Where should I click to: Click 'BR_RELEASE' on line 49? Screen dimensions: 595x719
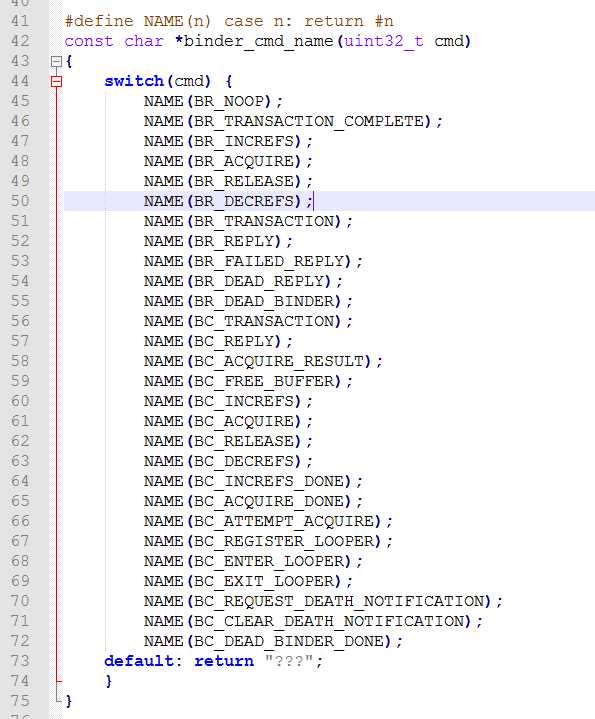click(x=244, y=181)
